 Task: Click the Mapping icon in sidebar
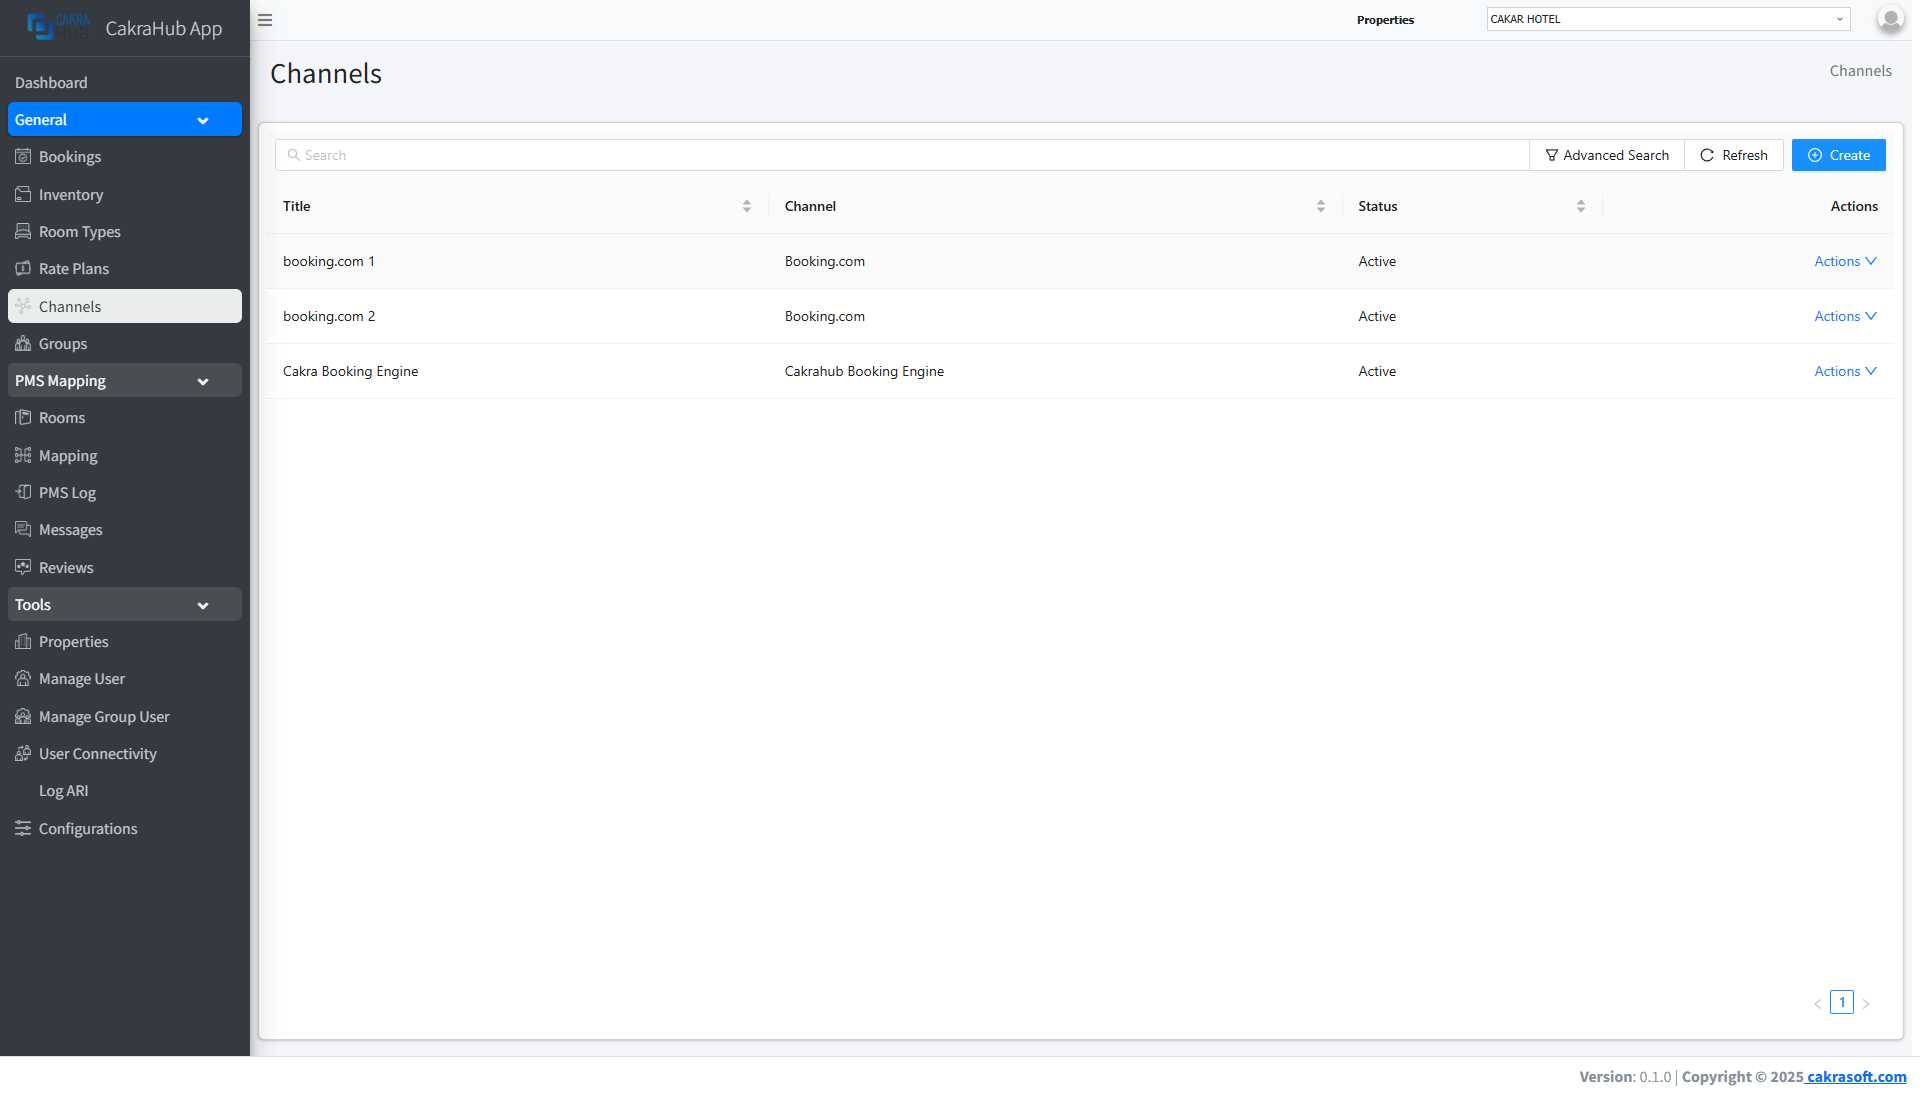tap(23, 455)
